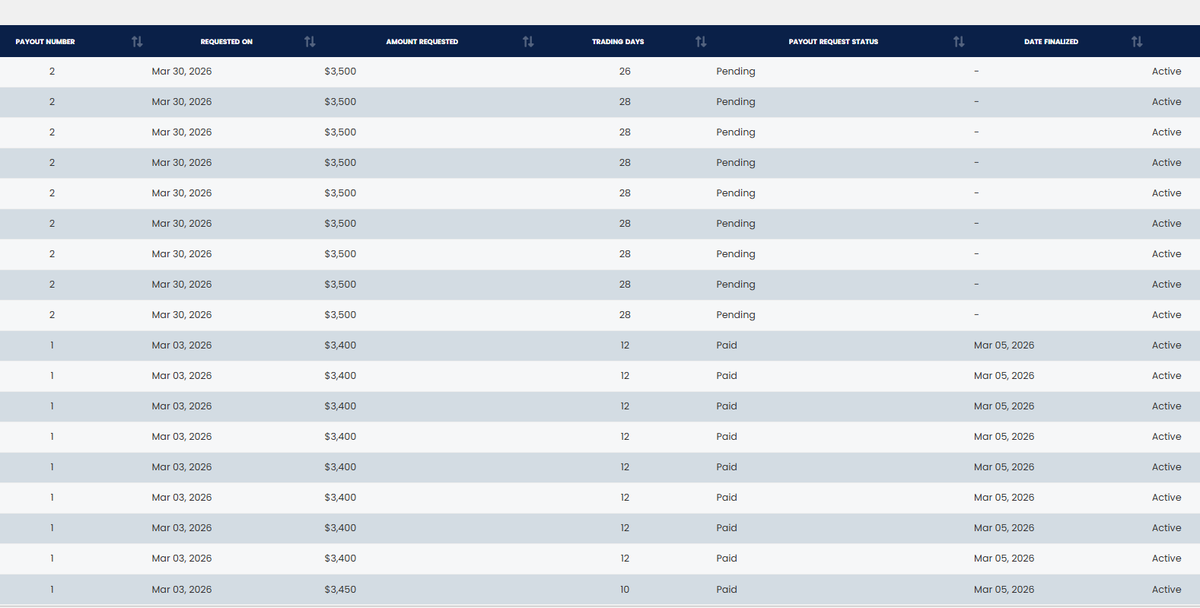
Task: Click Active in the 26-trading-days row
Action: [1166, 72]
